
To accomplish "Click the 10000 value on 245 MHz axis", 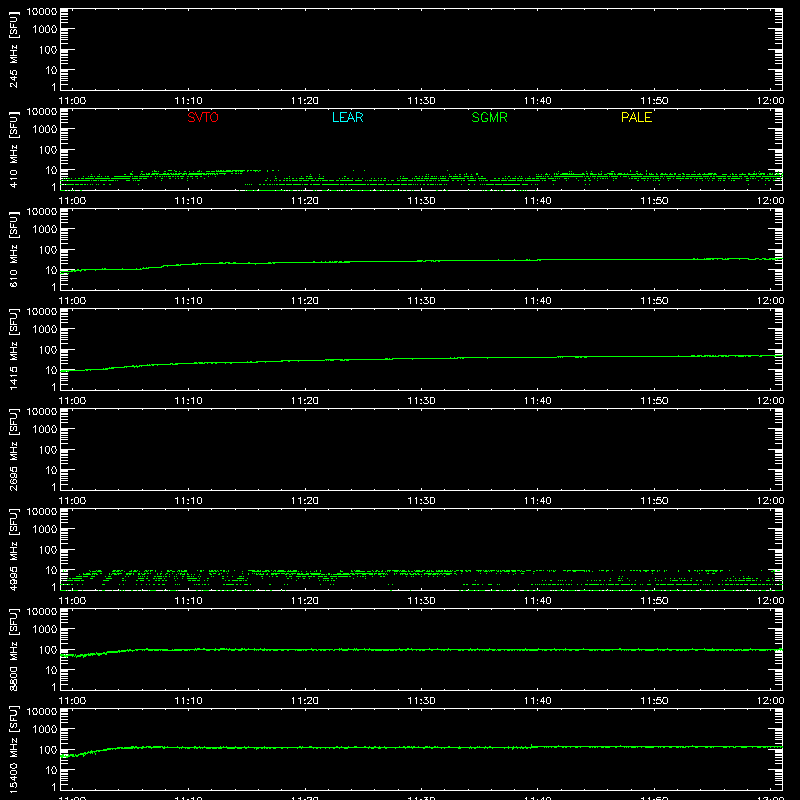I will click(42, 12).
